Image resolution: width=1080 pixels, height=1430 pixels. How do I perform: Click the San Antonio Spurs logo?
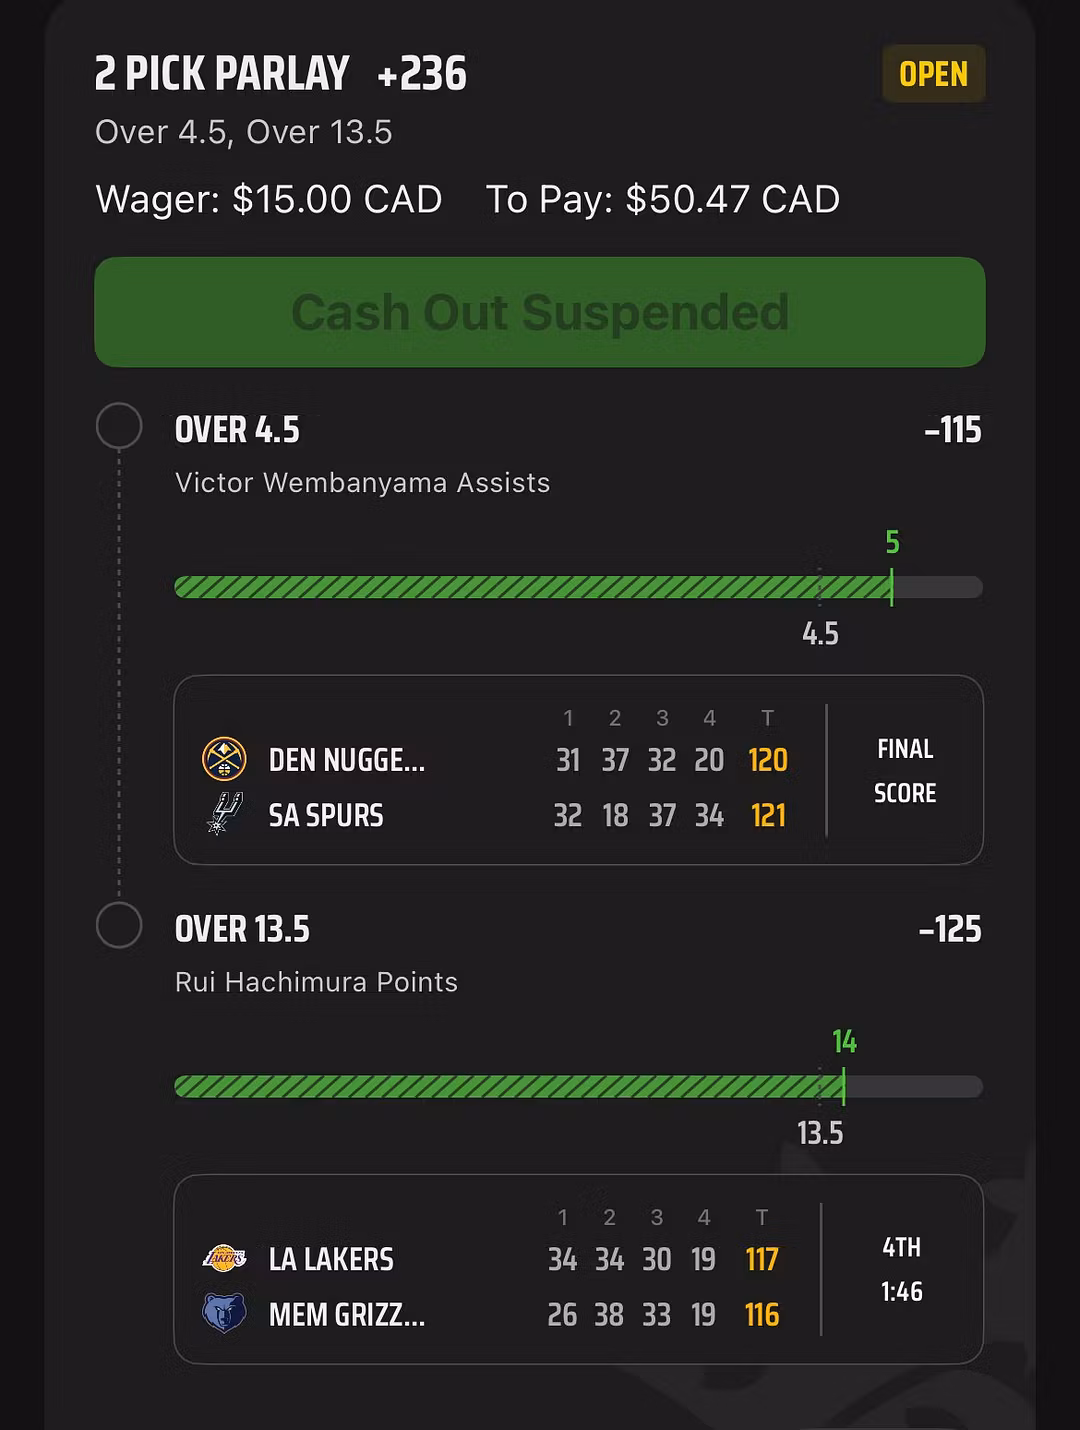click(224, 814)
